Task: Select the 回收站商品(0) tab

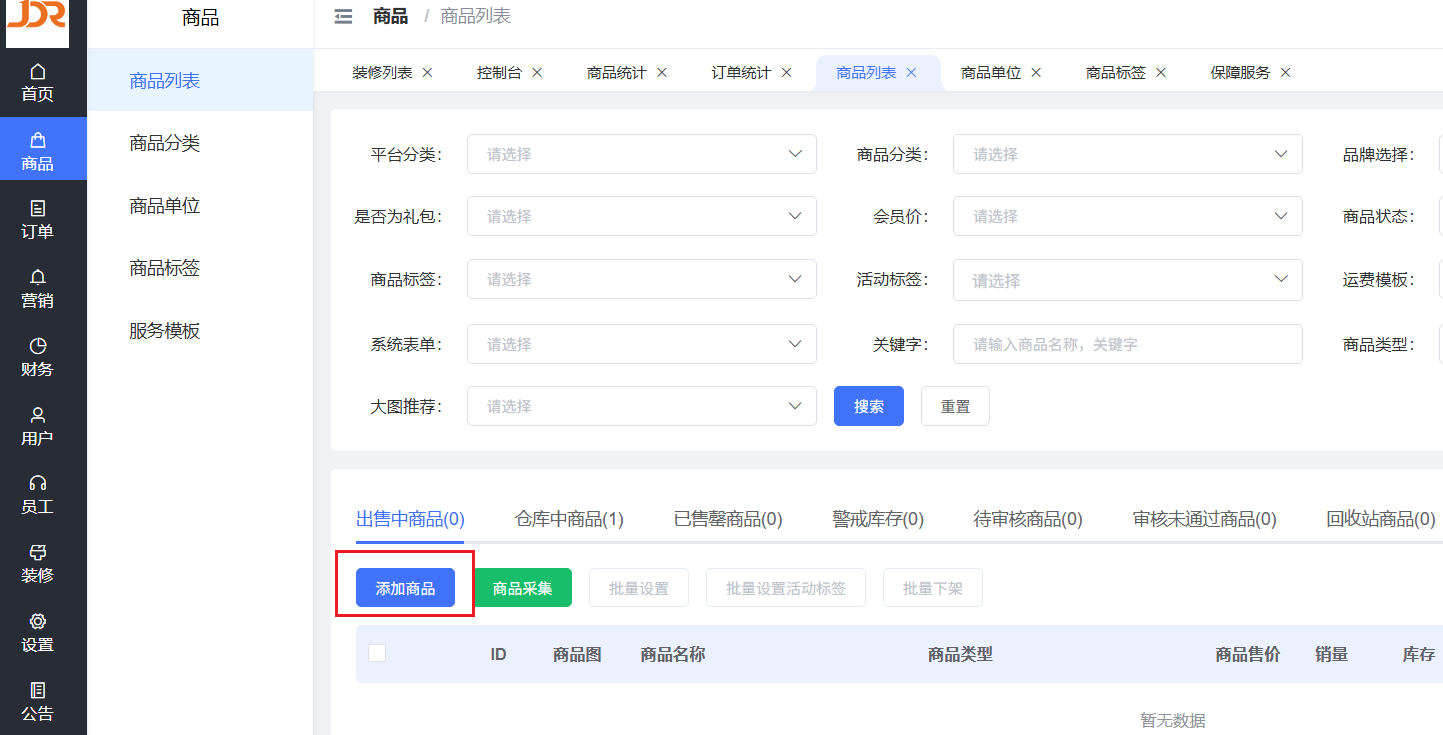Action: 1381,519
